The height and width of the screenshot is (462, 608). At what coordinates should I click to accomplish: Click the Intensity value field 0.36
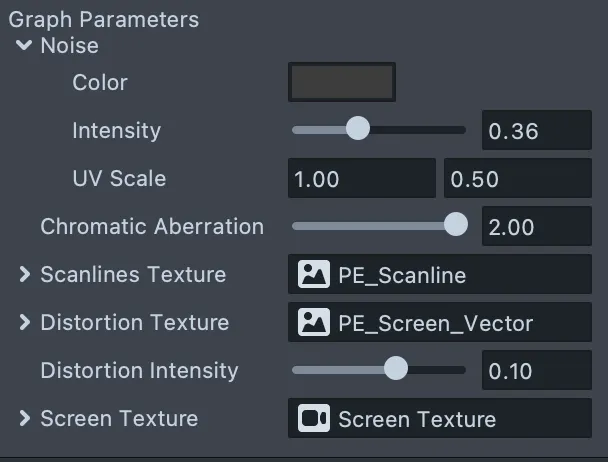[x=537, y=130]
